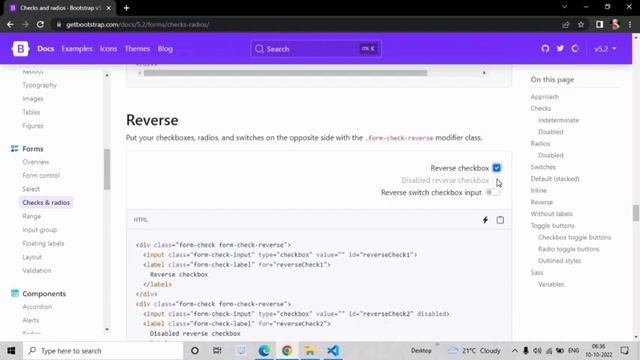
Task: Uncheck the Reverse checkbox
Action: 496,168
